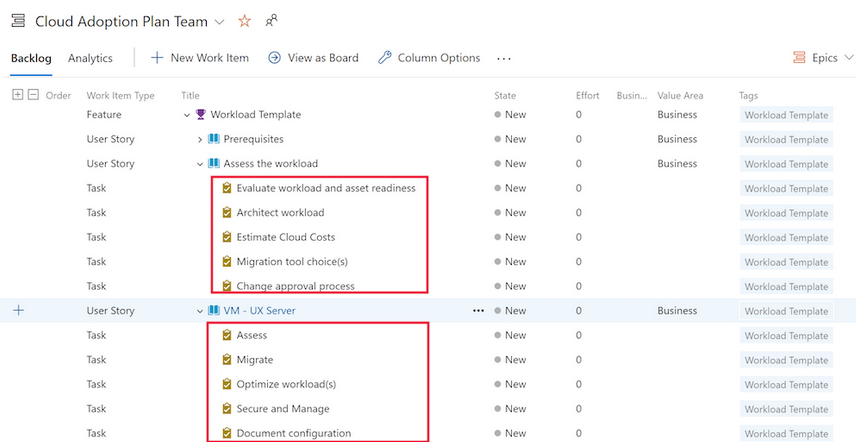The height and width of the screenshot is (442, 856).
Task: Click the Document configuration title
Action: point(294,433)
